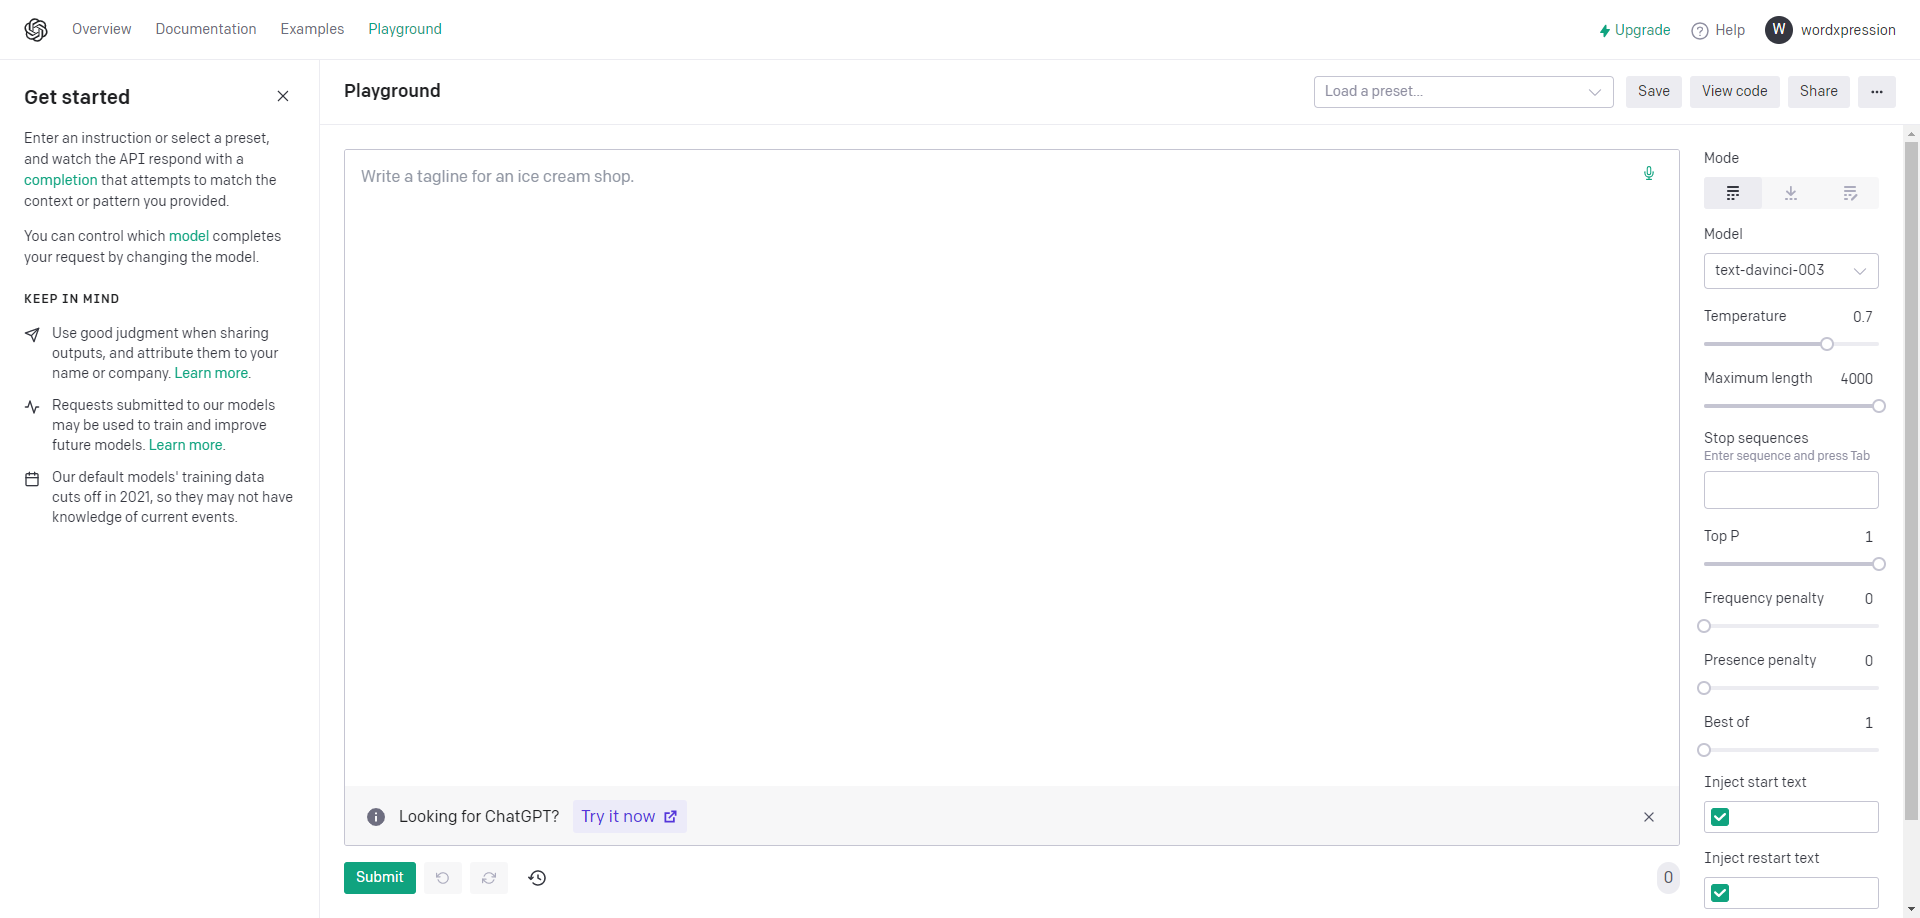
Task: Click the Upgrade lightning icon
Action: [x=1604, y=31]
